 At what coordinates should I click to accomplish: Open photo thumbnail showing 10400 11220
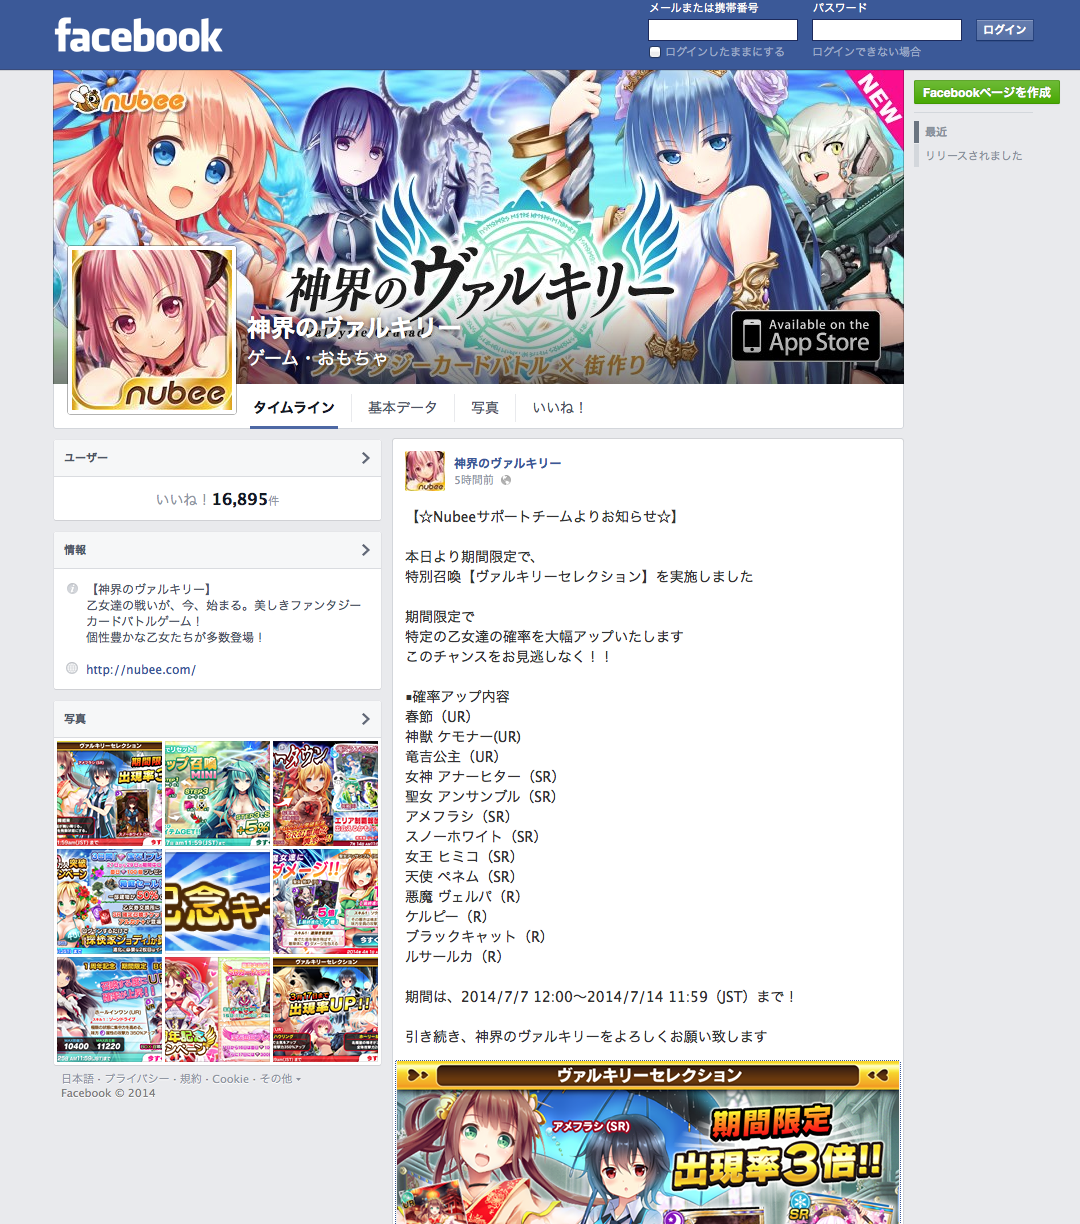click(x=109, y=1010)
